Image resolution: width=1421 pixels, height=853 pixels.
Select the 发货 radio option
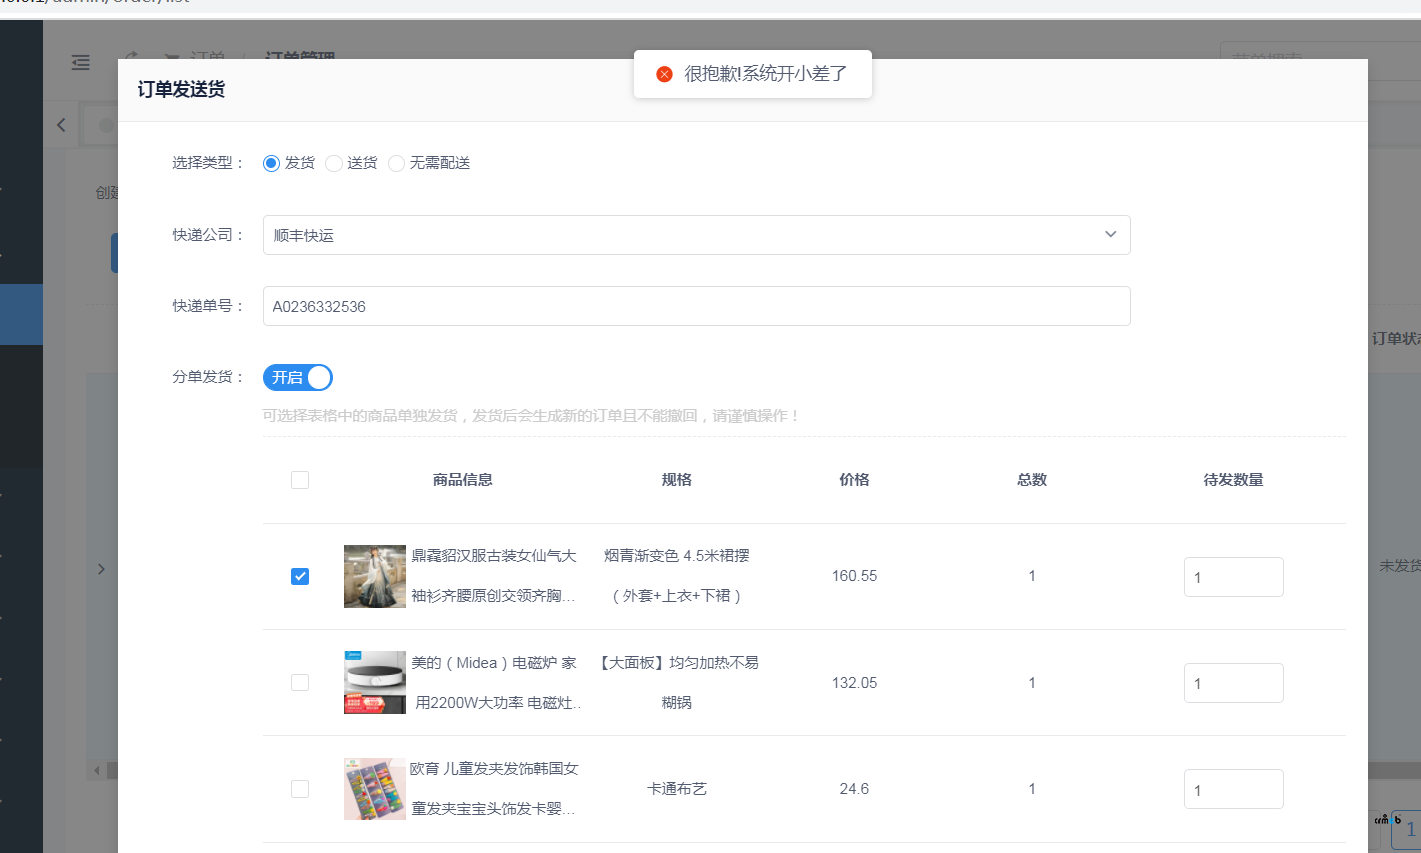pos(271,163)
